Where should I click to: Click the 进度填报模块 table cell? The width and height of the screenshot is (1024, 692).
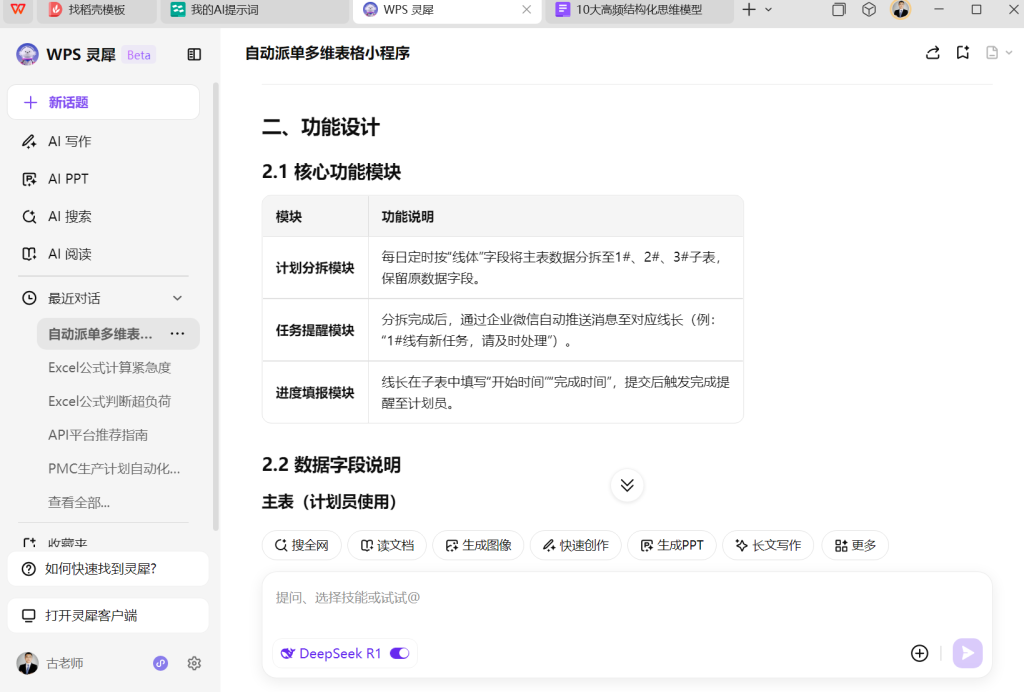[x=315, y=393]
